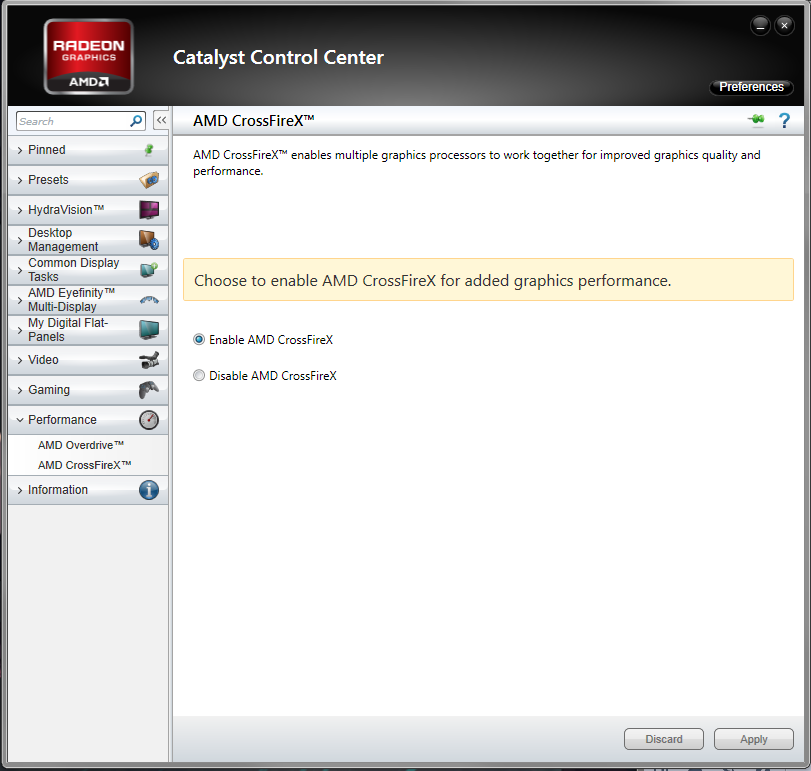This screenshot has width=811, height=771.
Task: Click the Gaming controller icon
Action: 149,389
